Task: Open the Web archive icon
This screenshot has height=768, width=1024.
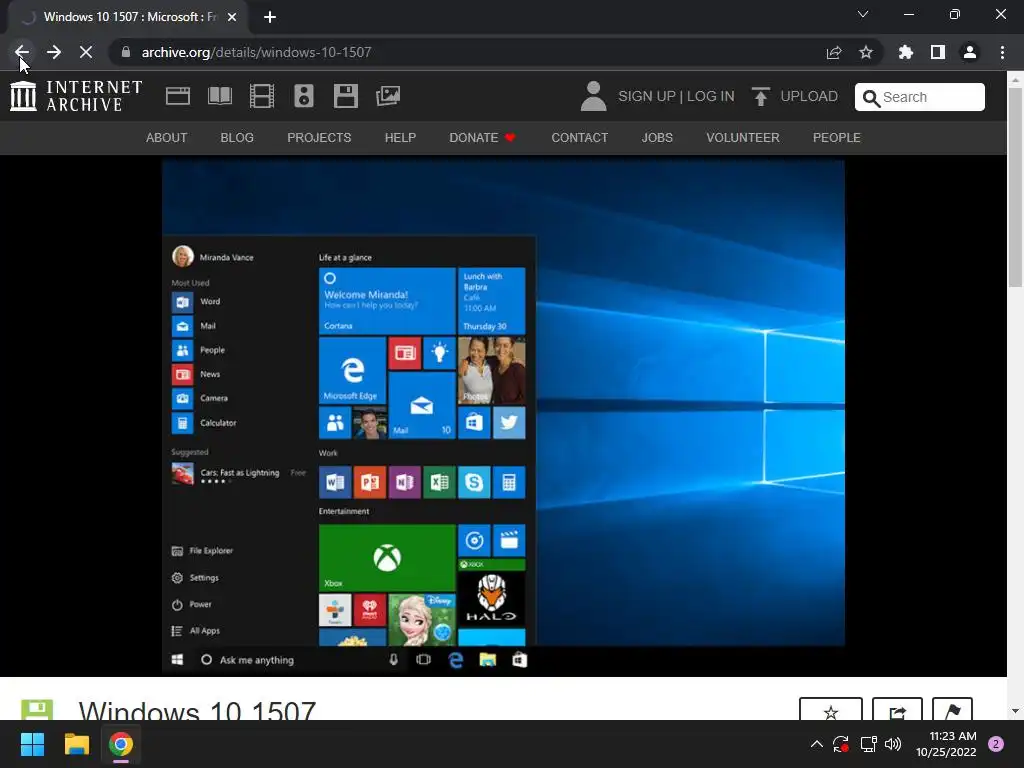Action: [x=178, y=96]
